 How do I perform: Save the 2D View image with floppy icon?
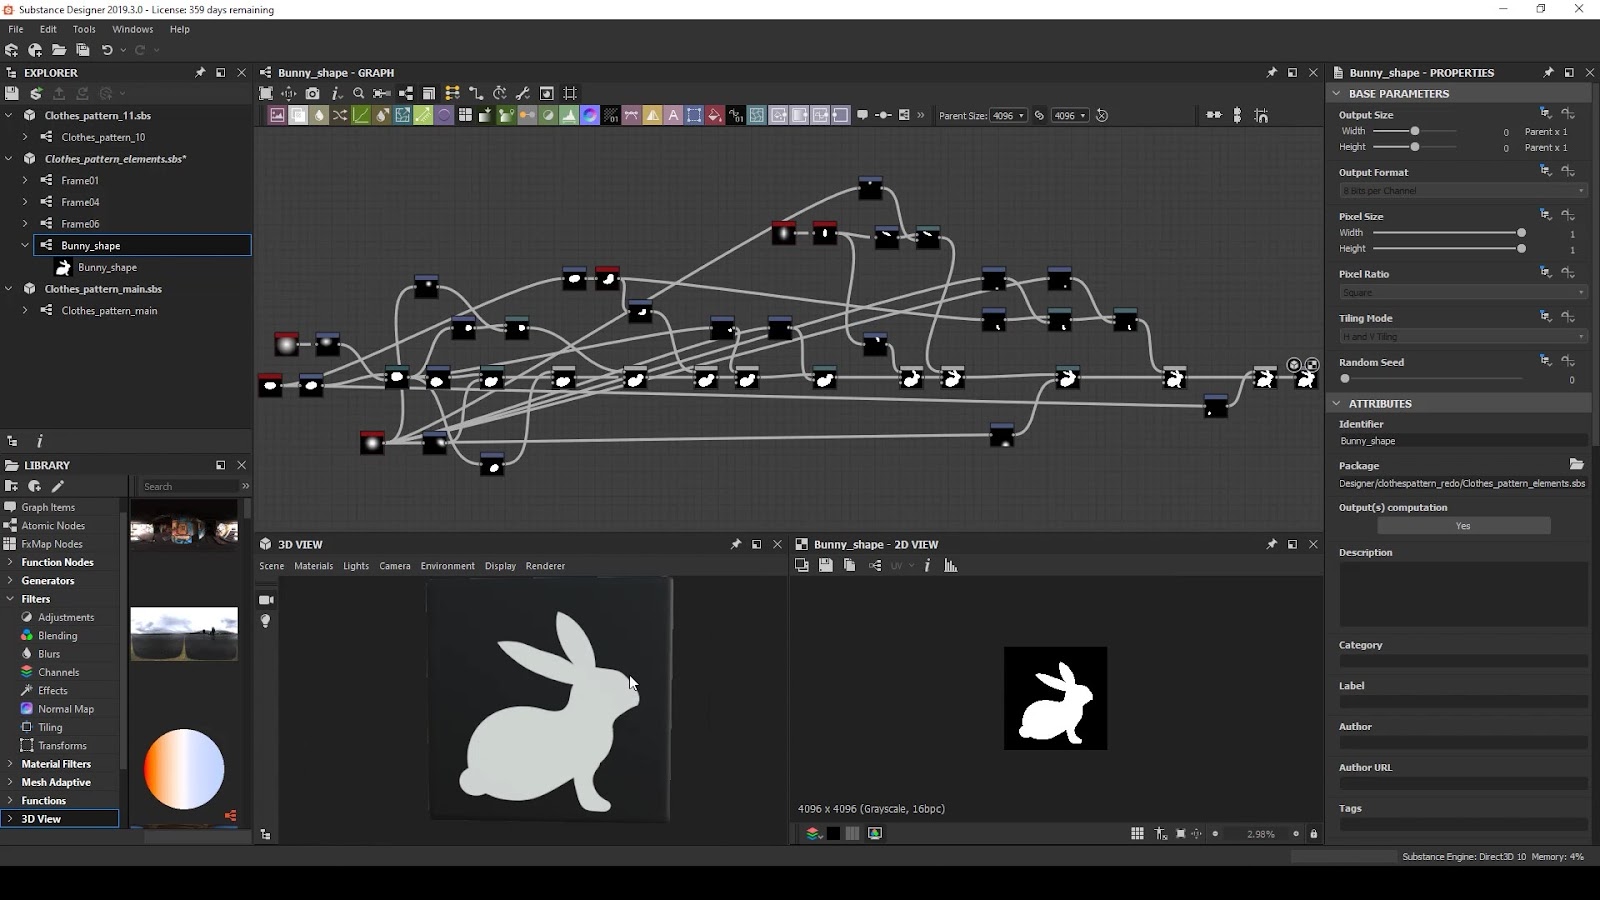(825, 566)
